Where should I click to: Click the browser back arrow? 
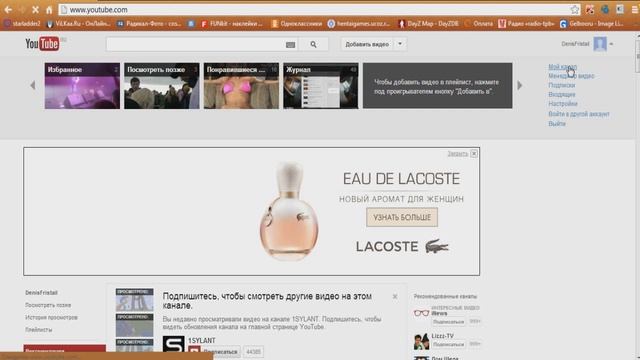click(8, 9)
